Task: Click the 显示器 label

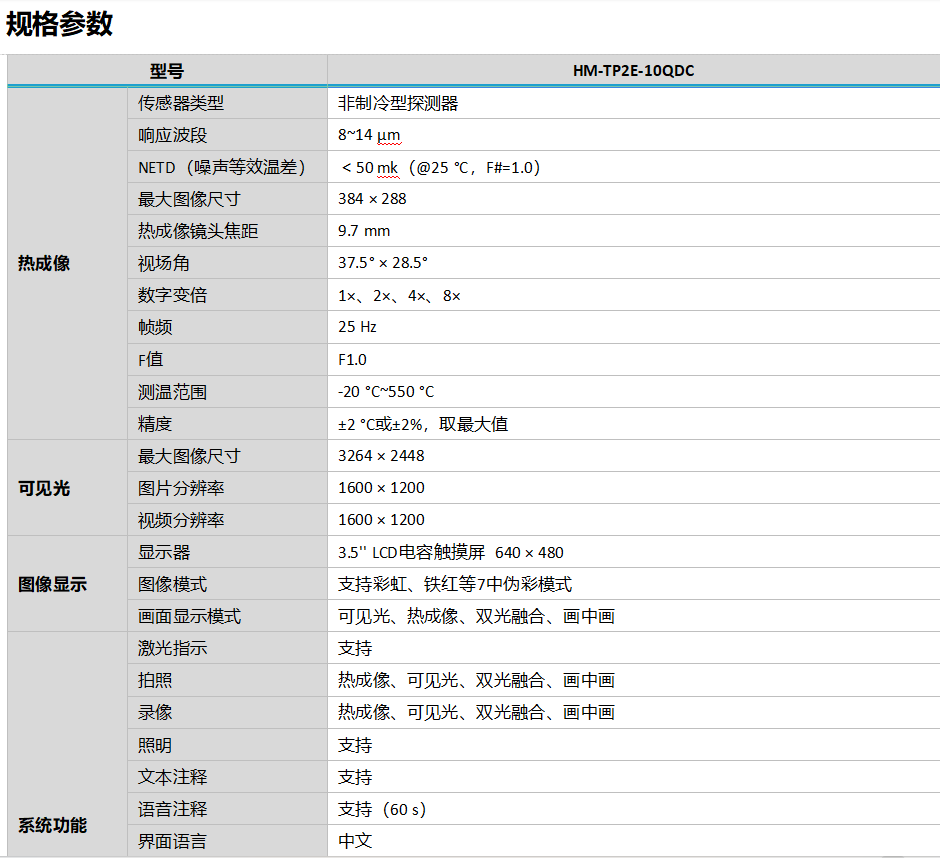Action: pos(164,552)
